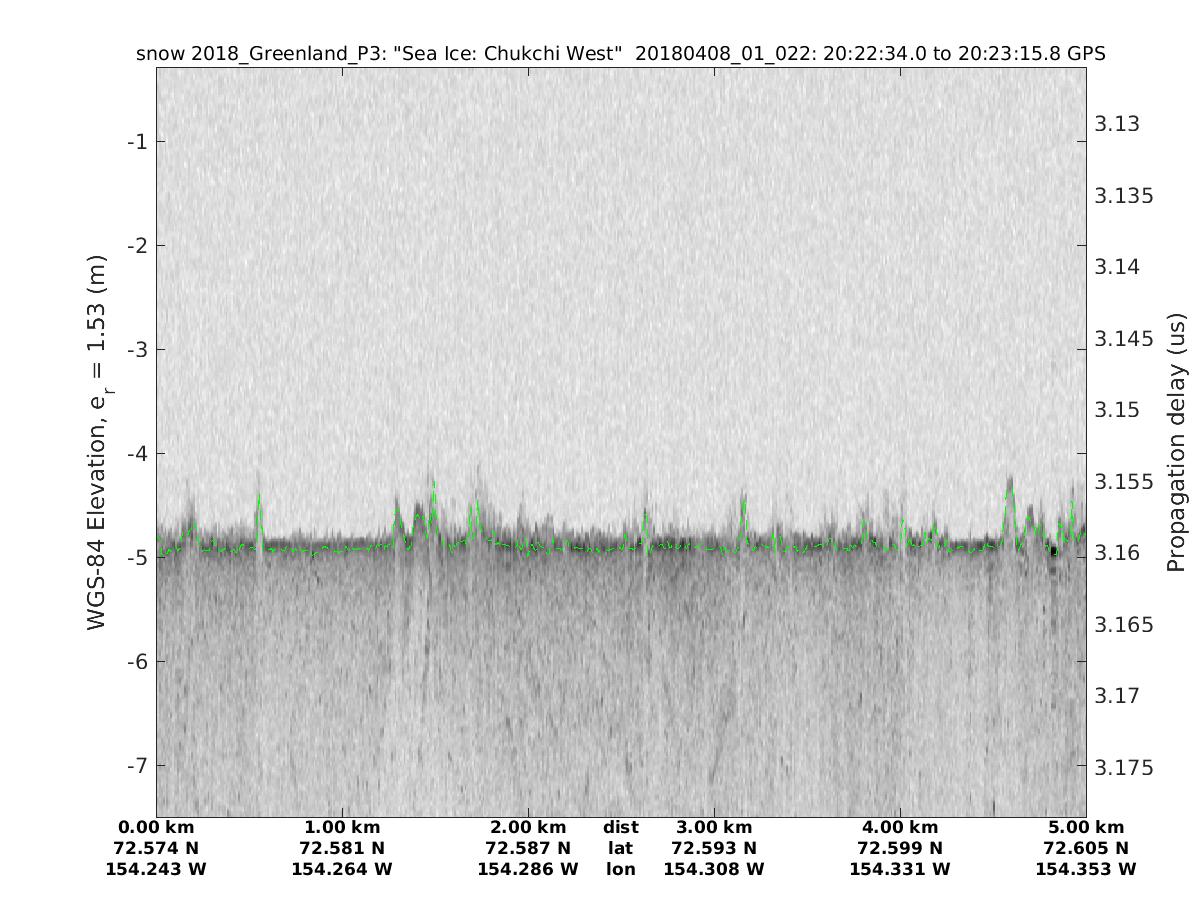This screenshot has width=1200, height=900.
Task: Click the WGS-84 Elevation y-axis label
Action: click(x=97, y=440)
